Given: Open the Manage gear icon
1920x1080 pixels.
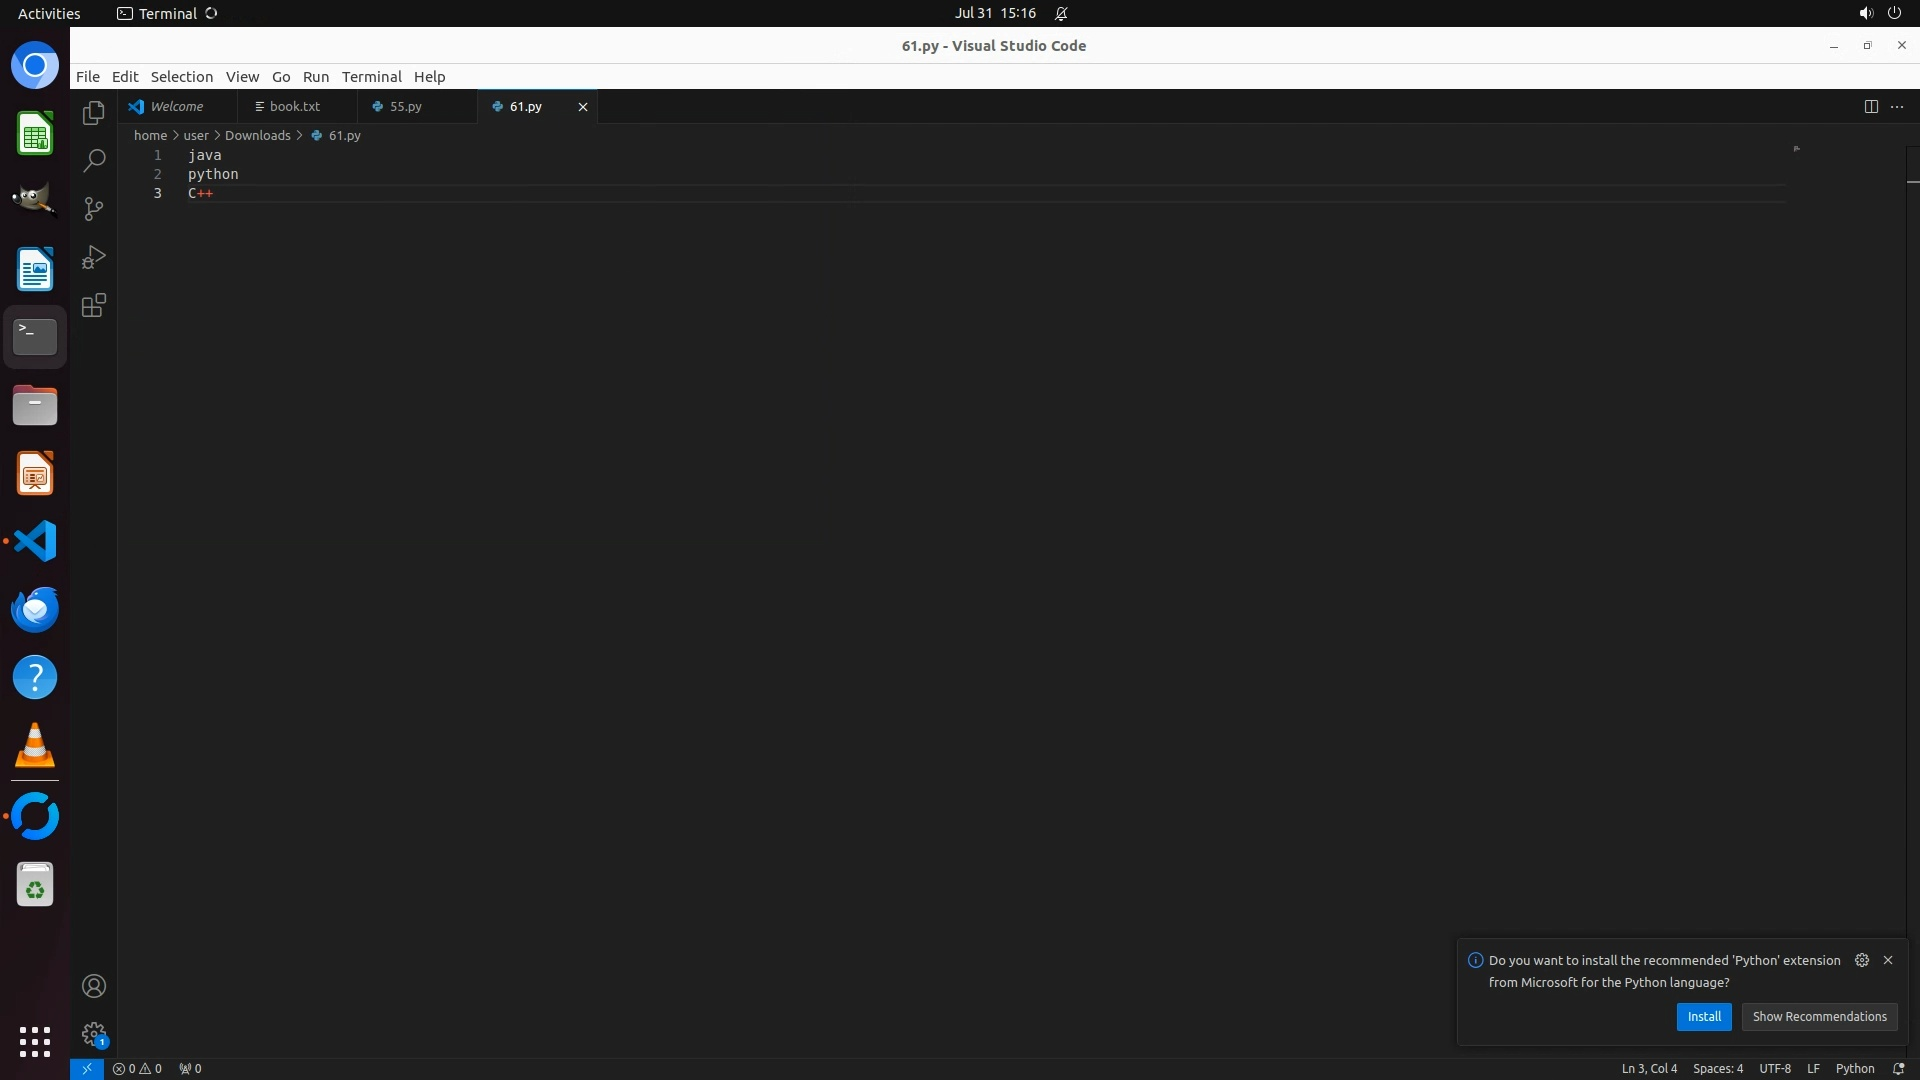Looking at the screenshot, I should click(x=94, y=1034).
